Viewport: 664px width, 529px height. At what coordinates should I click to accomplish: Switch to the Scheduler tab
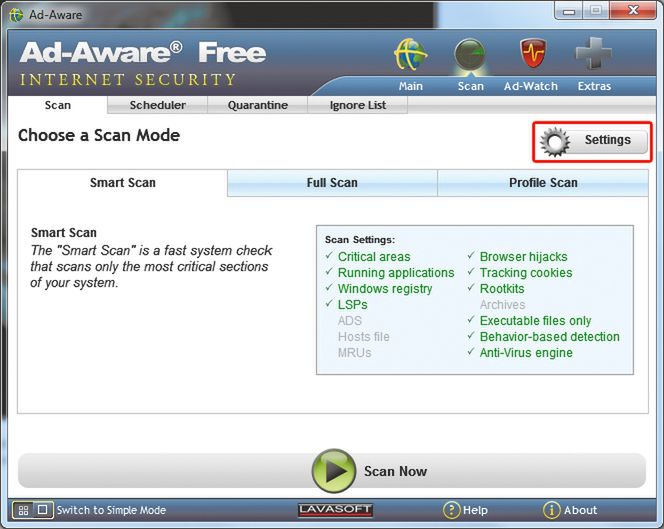coord(158,105)
